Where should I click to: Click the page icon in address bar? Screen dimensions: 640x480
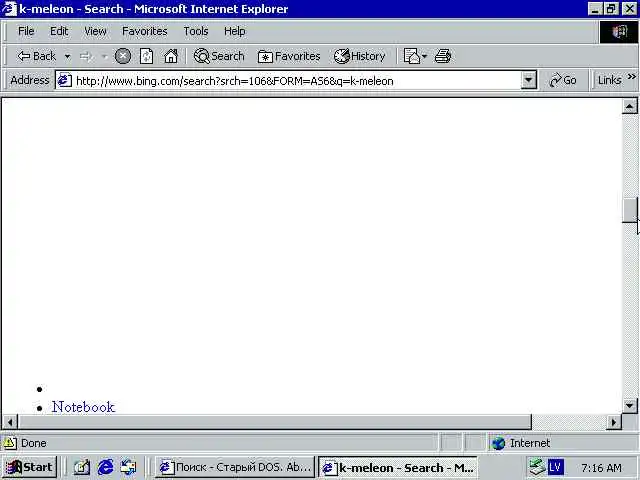[64, 80]
